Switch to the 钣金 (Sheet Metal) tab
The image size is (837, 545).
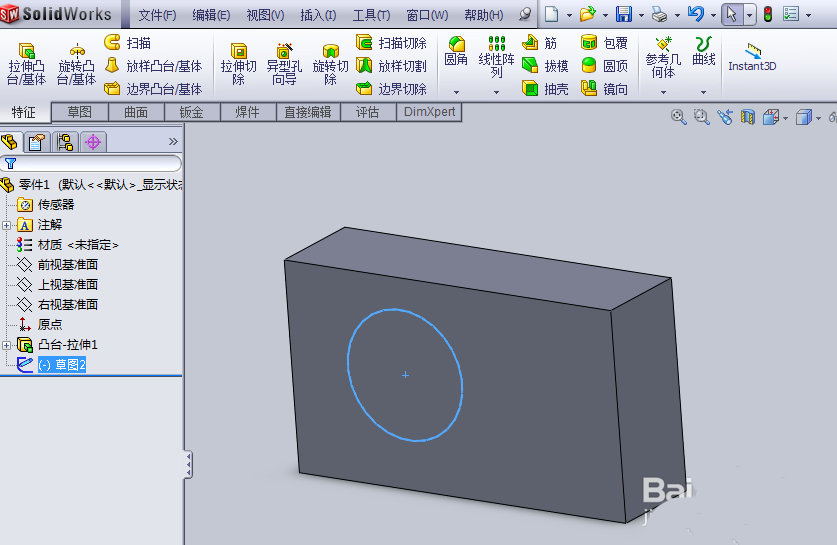point(192,112)
